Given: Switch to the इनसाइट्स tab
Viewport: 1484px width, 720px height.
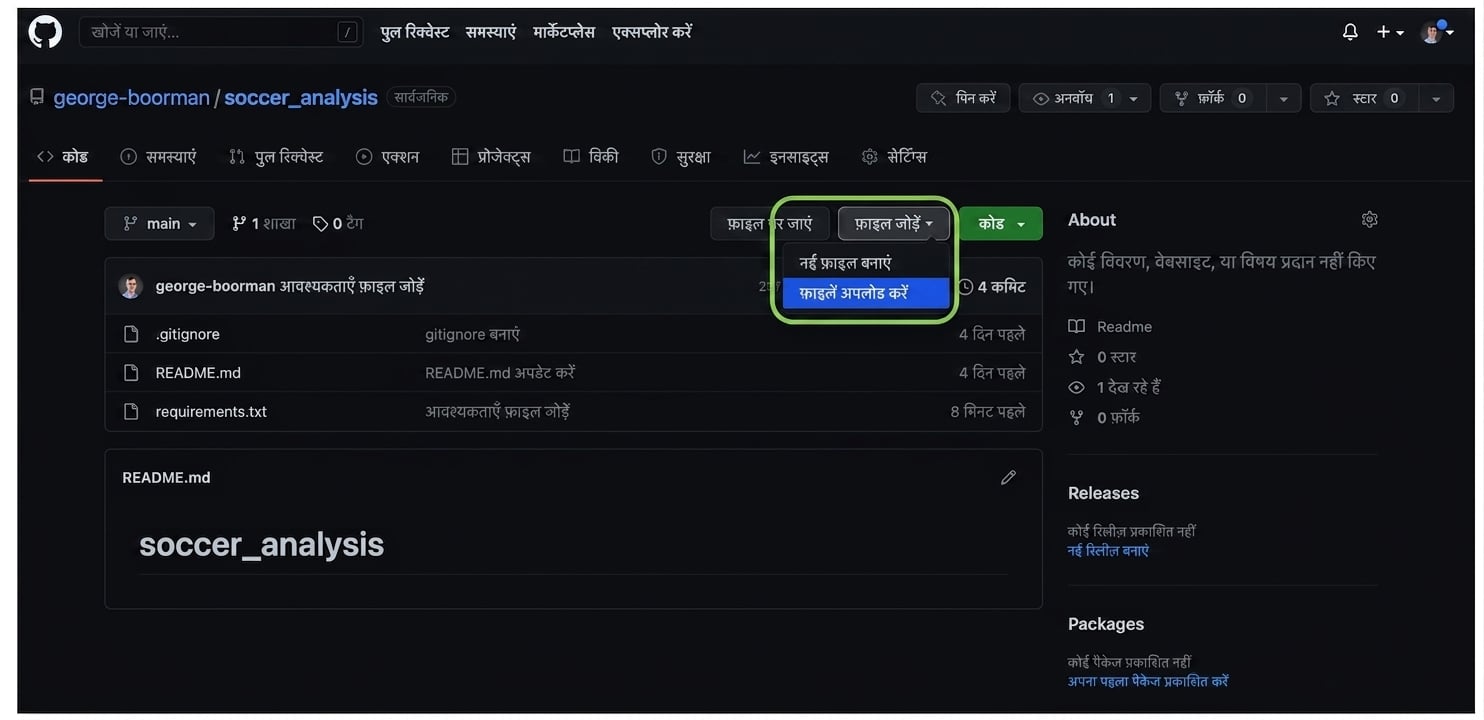Looking at the screenshot, I should [x=786, y=157].
